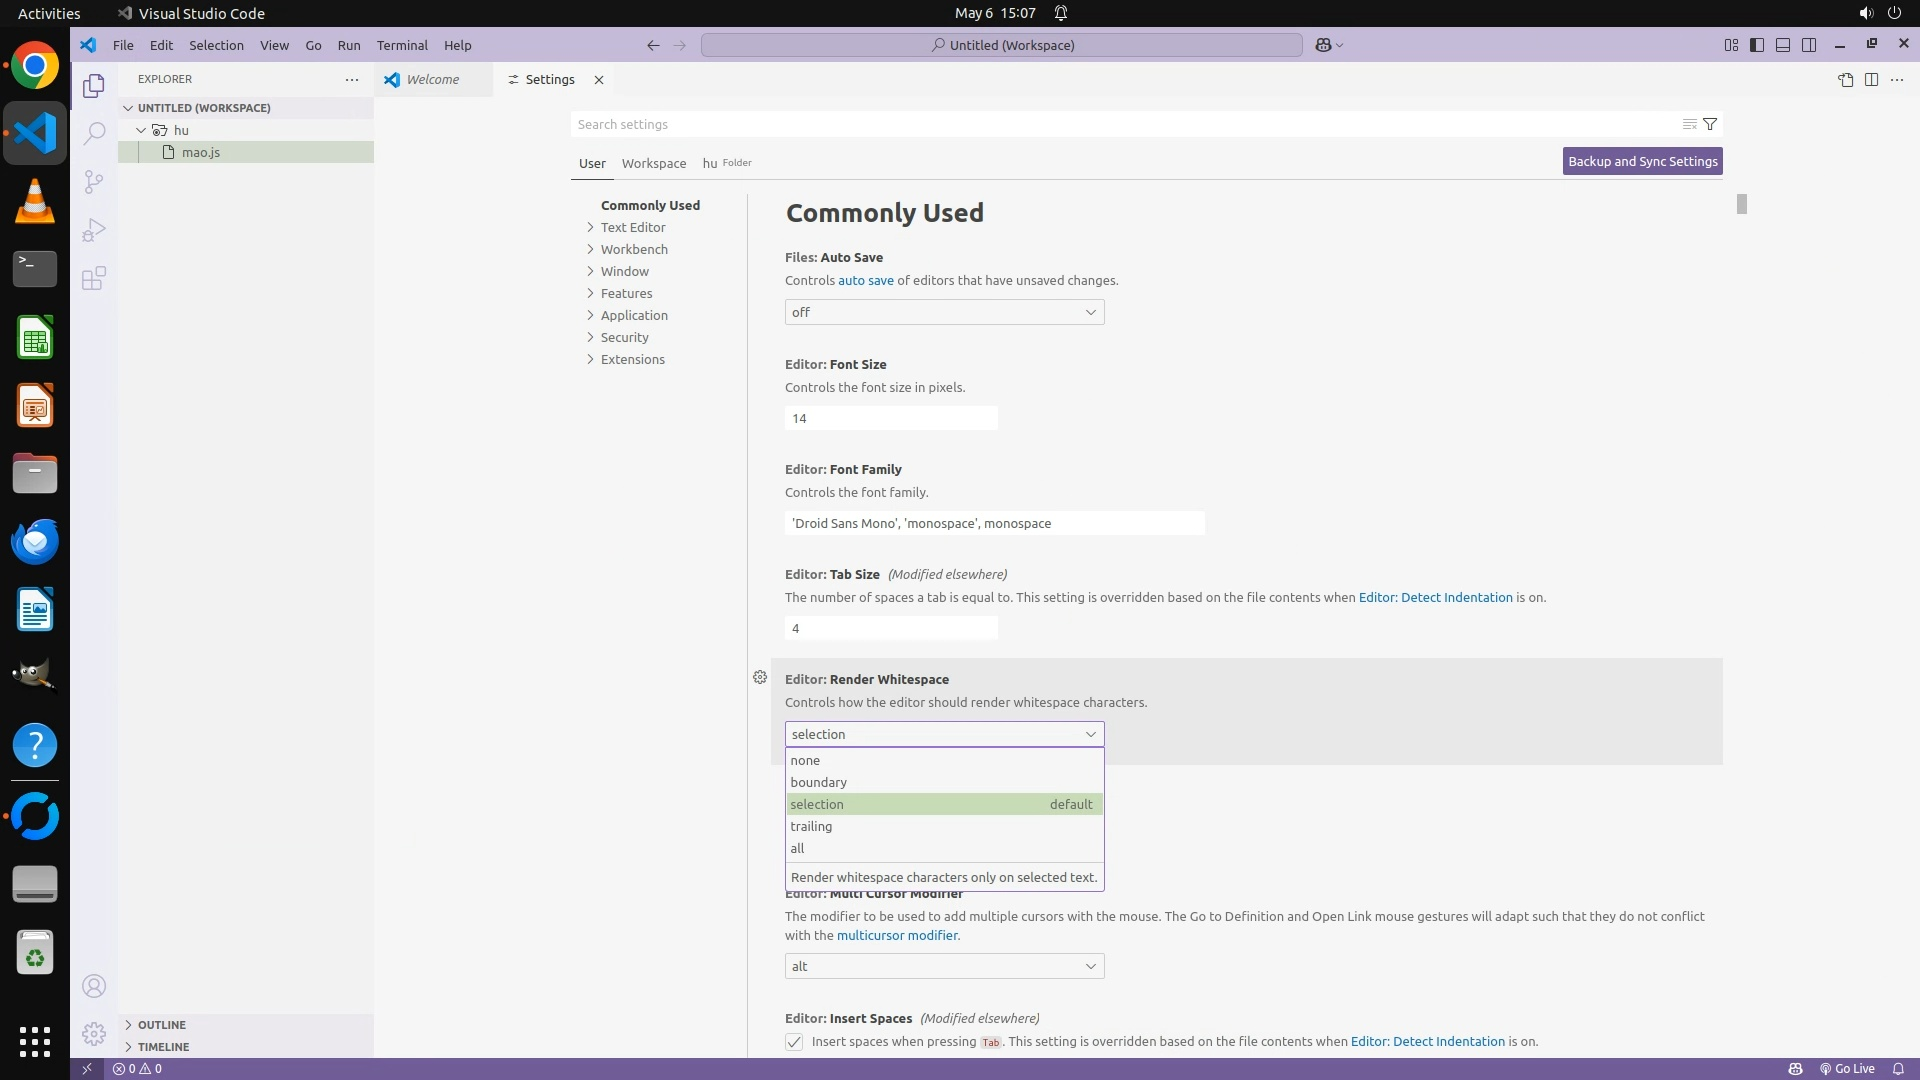The image size is (1920, 1080).
Task: Select 'trailing' in Render Whitespace list
Action: click(x=811, y=827)
